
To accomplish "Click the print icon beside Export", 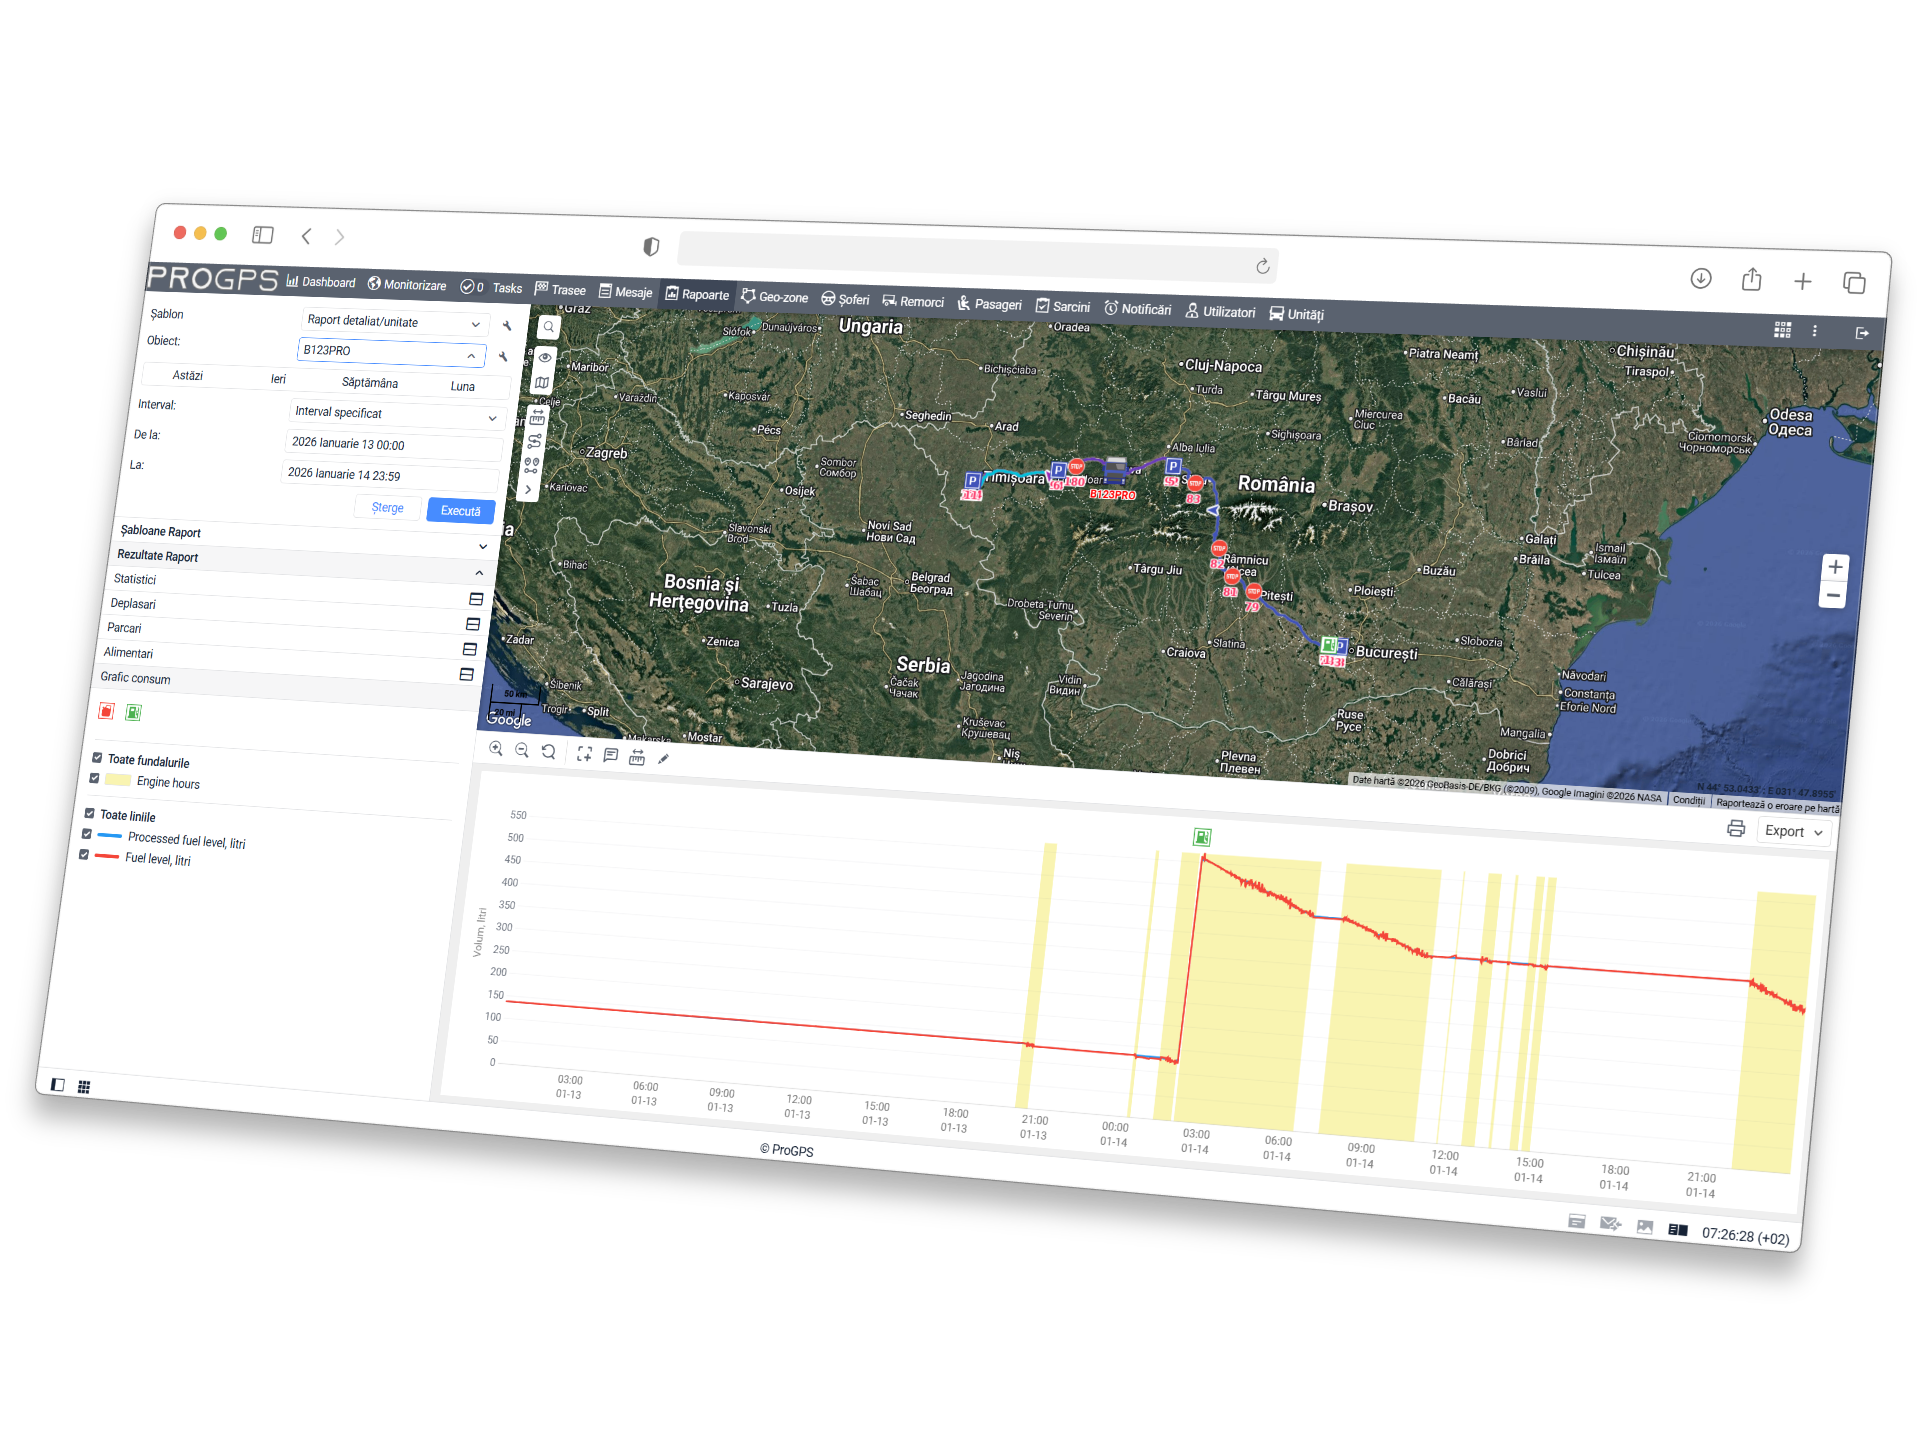I will point(1736,828).
